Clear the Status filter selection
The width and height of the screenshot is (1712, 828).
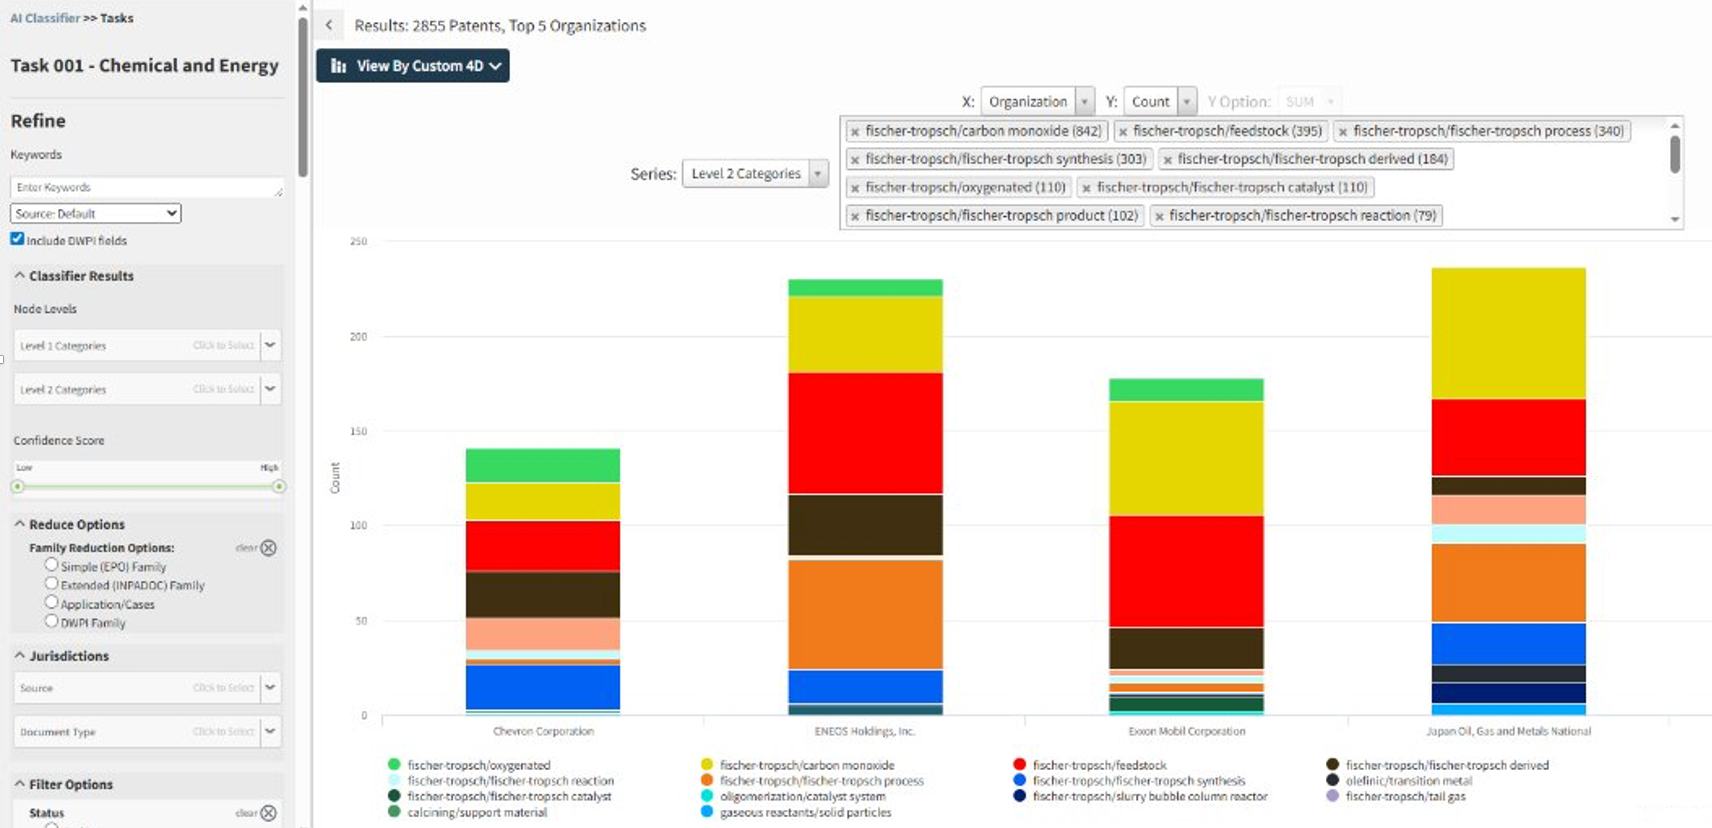click(x=268, y=813)
